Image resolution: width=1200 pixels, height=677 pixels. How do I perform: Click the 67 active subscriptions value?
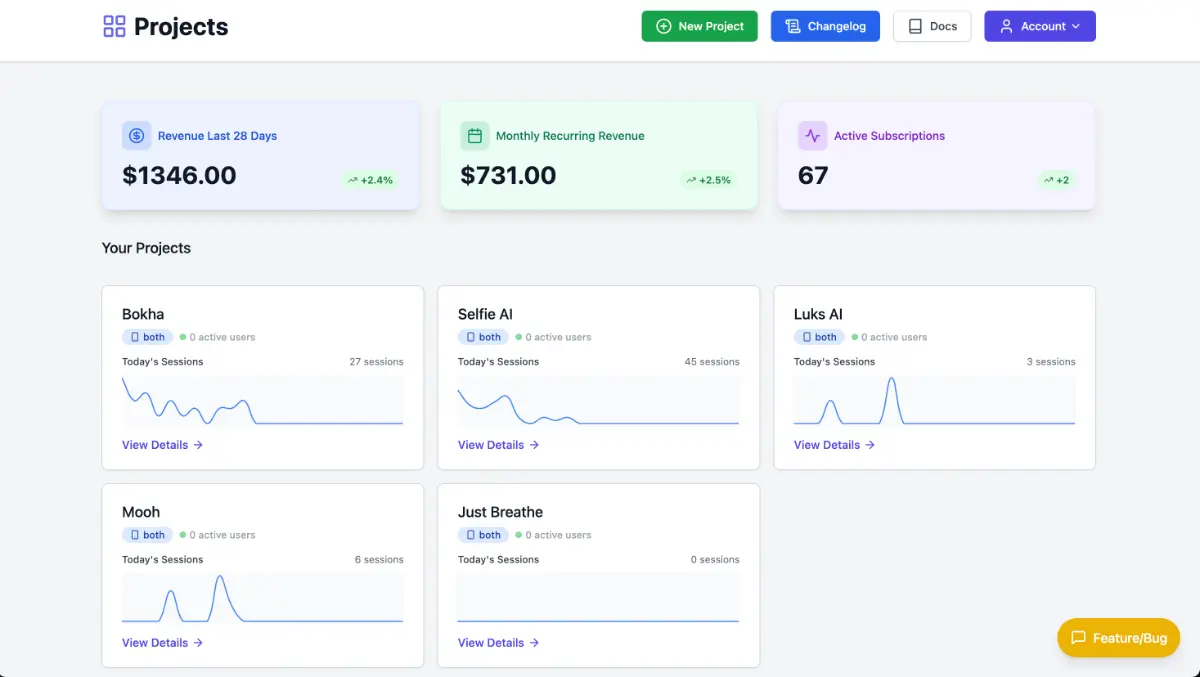coord(813,176)
